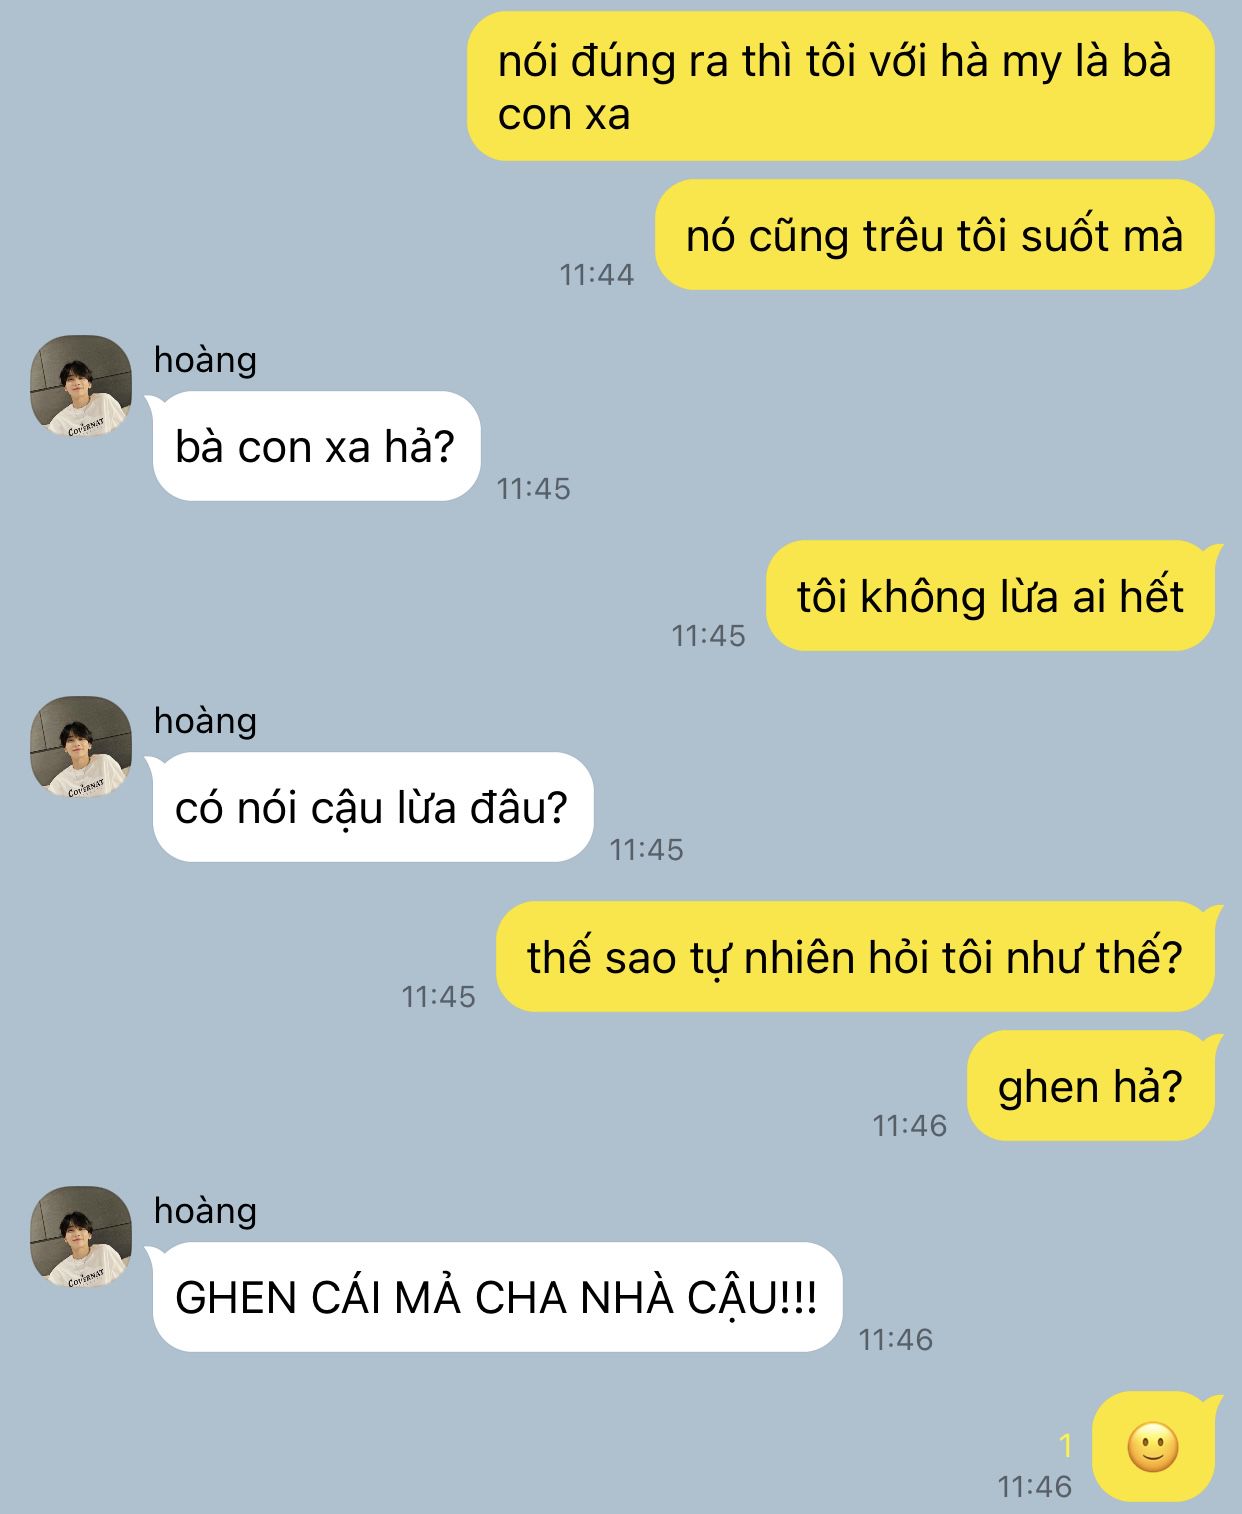Image resolution: width=1242 pixels, height=1514 pixels.
Task: Tap hoàng's avatar beside "GHEN CÁI MẢ CHA NHÀ CẬU!!!"
Action: 81,1237
